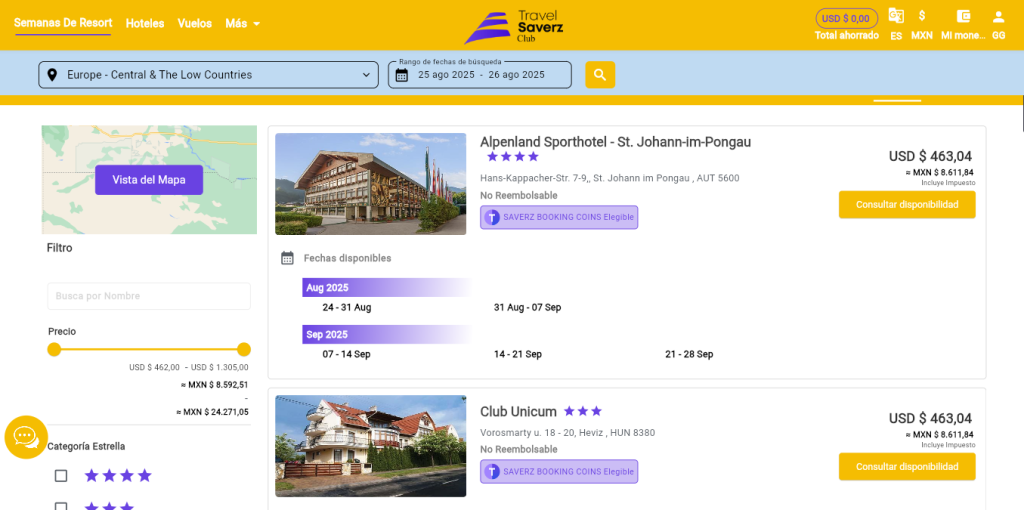Click USD $ 0,00 total saved pill
The width and height of the screenshot is (1024, 510).
[x=846, y=18]
